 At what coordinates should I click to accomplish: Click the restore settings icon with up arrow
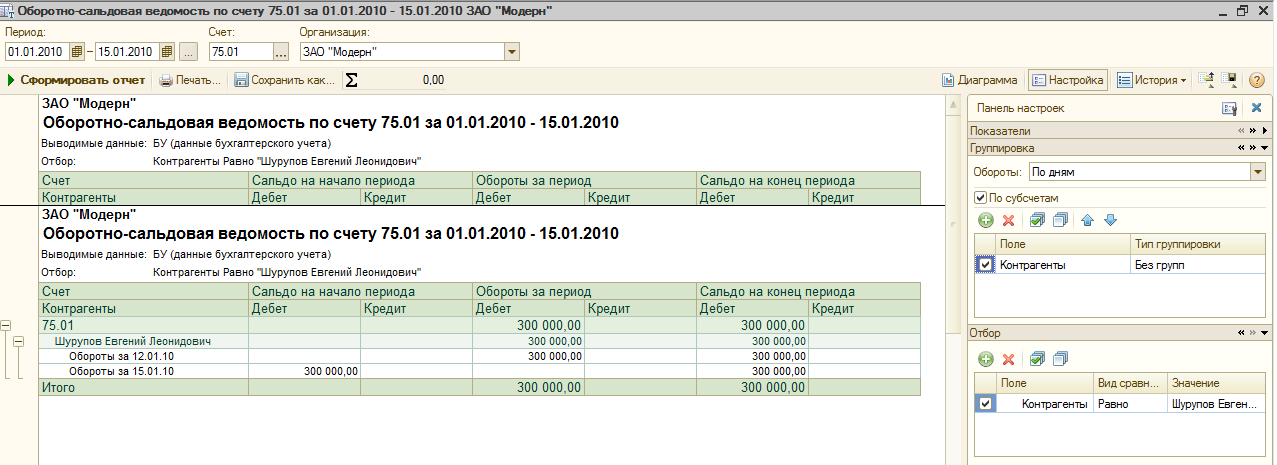tap(1207, 80)
